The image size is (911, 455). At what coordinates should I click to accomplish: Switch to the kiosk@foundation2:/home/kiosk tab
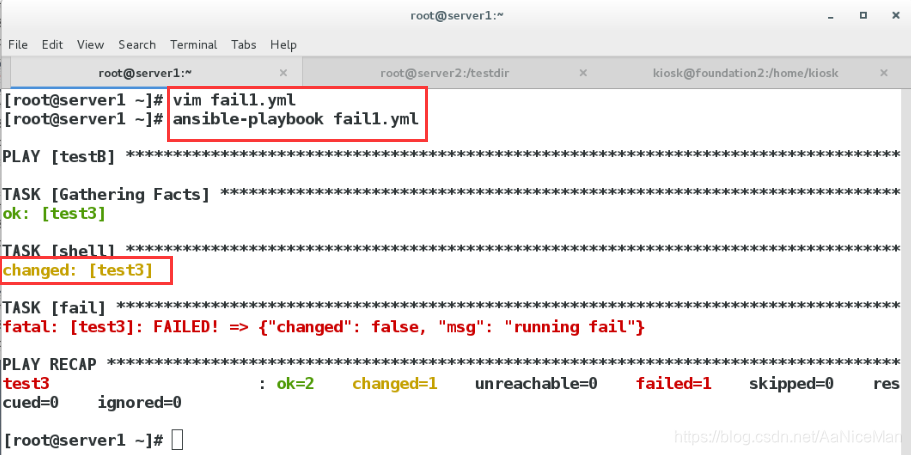[745, 73]
